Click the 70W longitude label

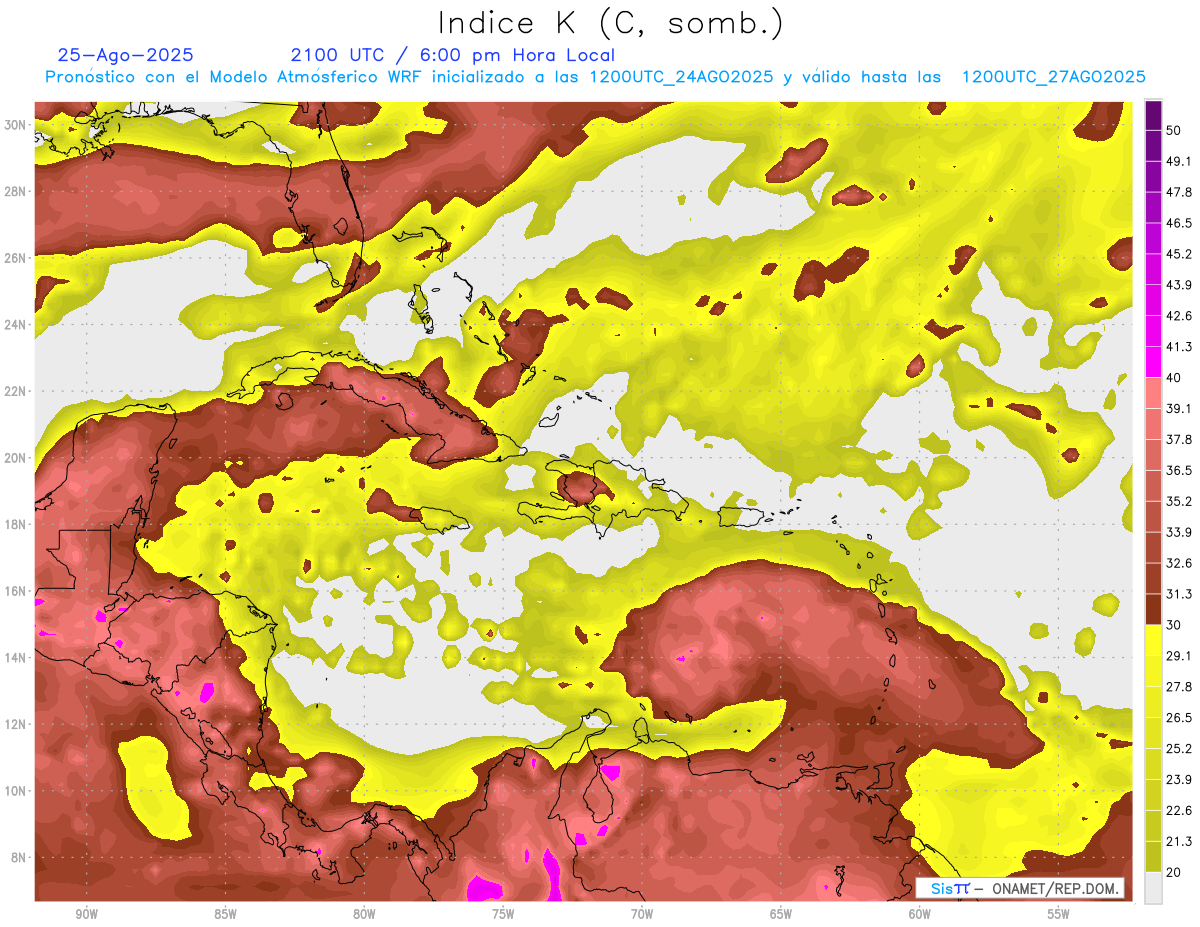click(642, 914)
